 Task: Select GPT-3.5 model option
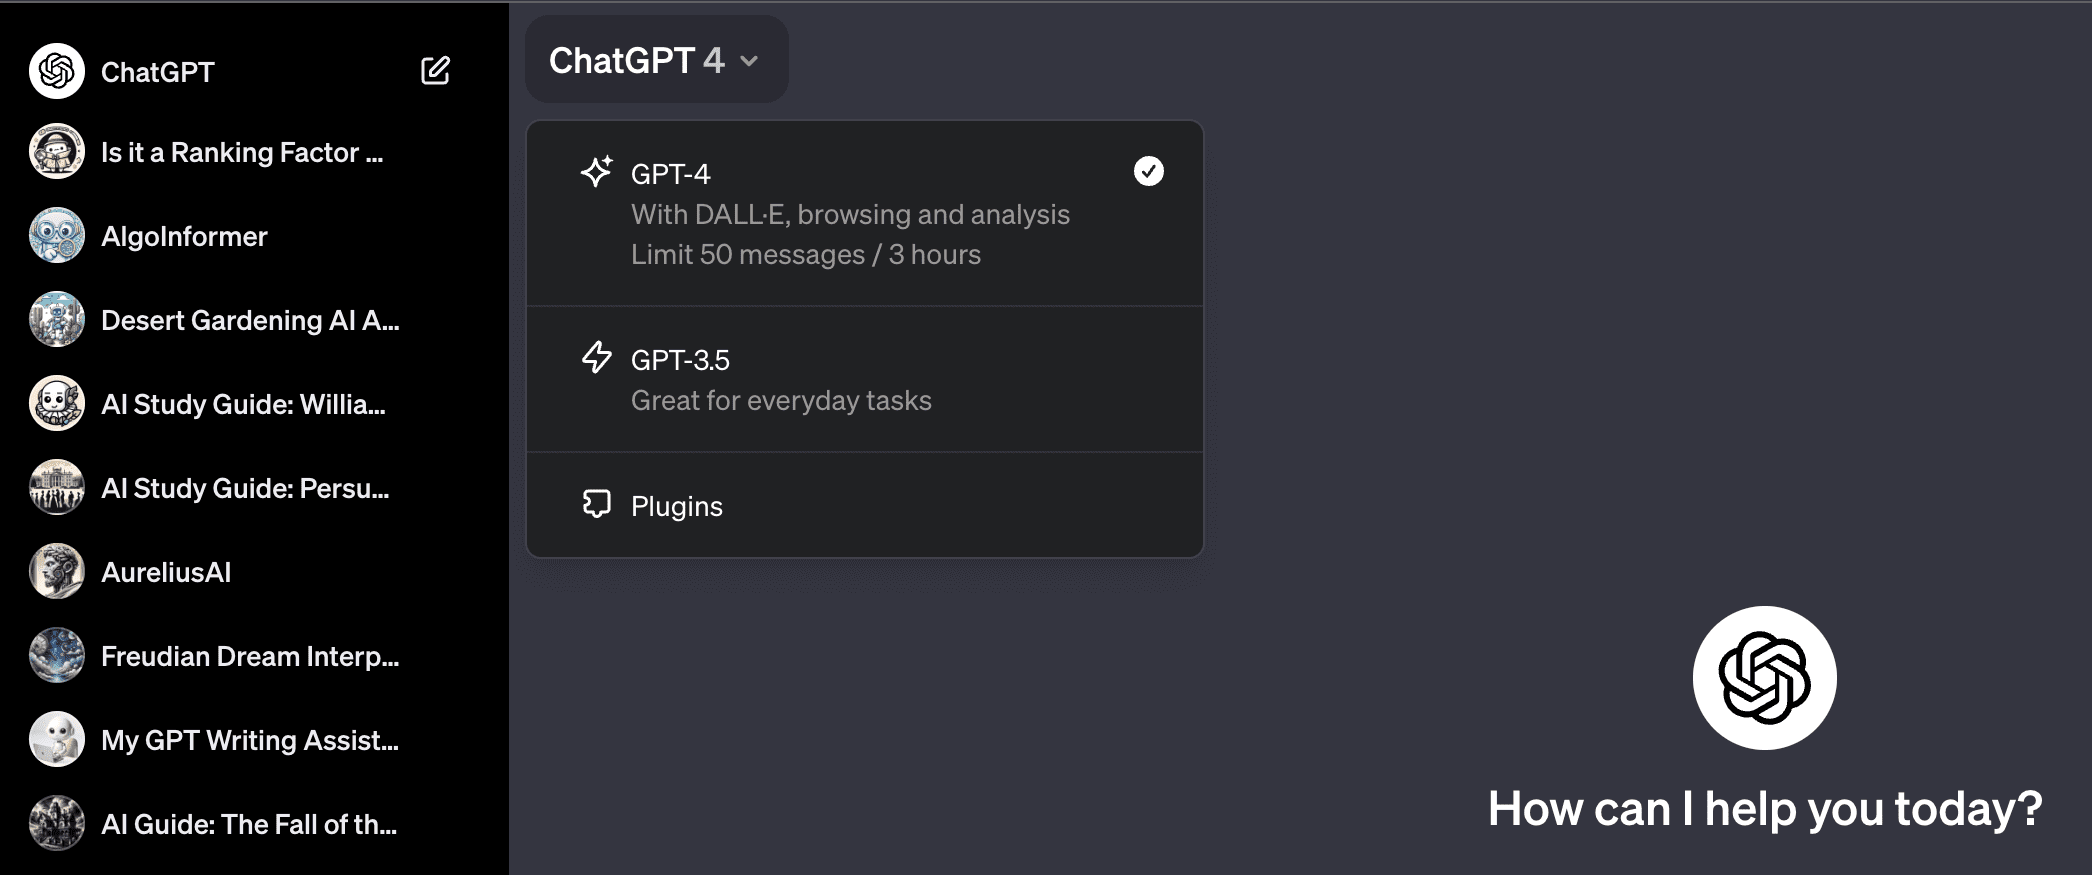tap(865, 380)
